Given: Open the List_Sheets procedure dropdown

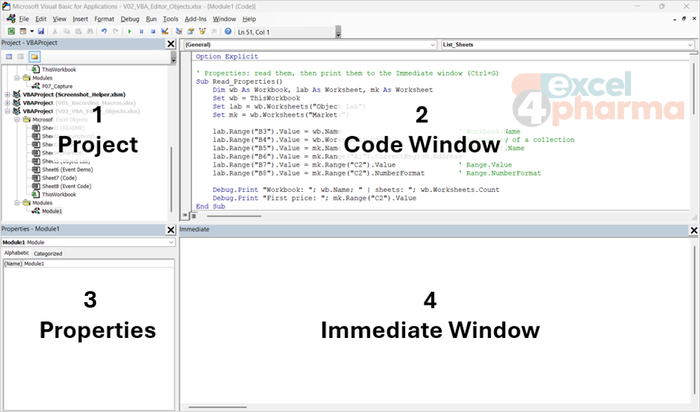Looking at the screenshot, I should (x=567, y=45).
